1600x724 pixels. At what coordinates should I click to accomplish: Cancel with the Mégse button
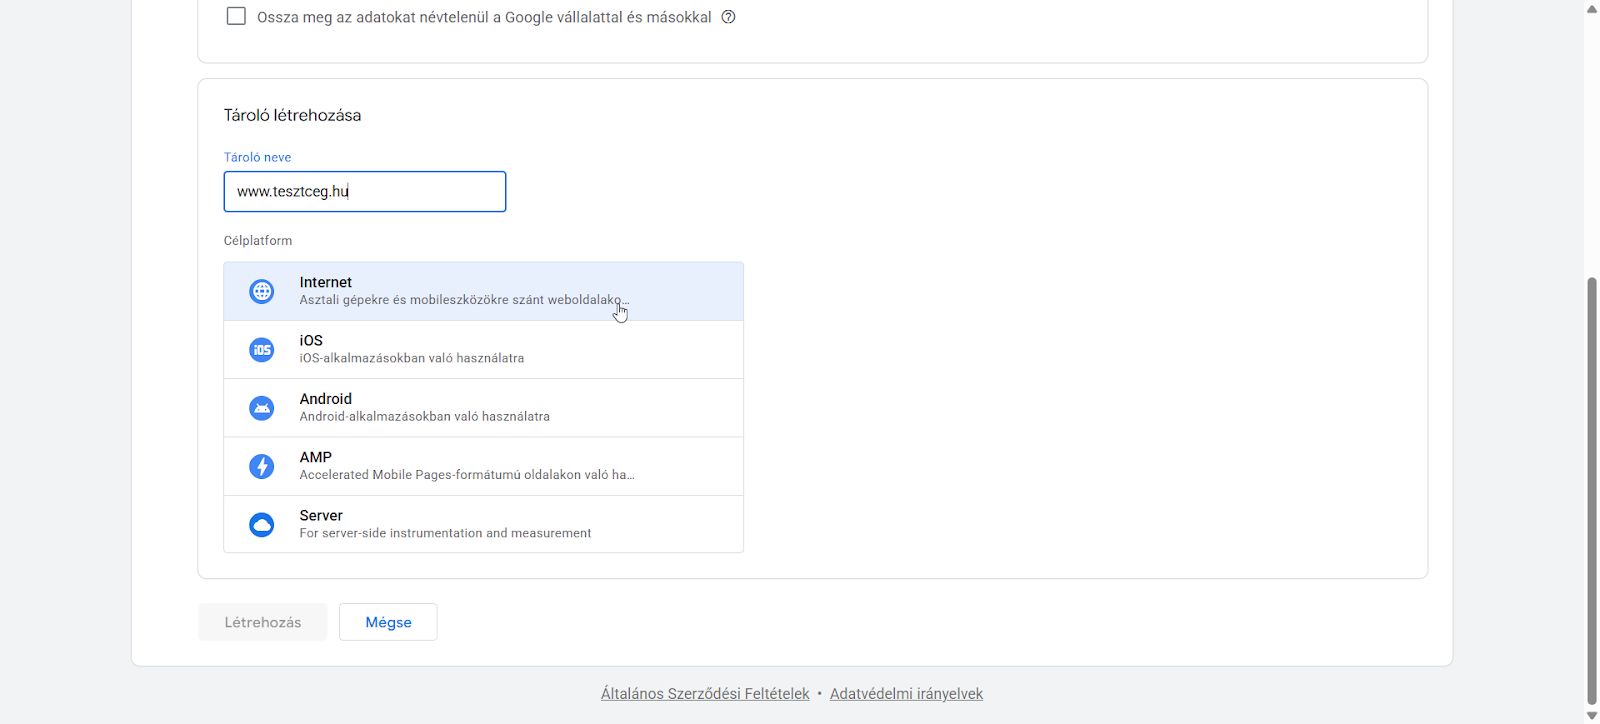pos(388,622)
